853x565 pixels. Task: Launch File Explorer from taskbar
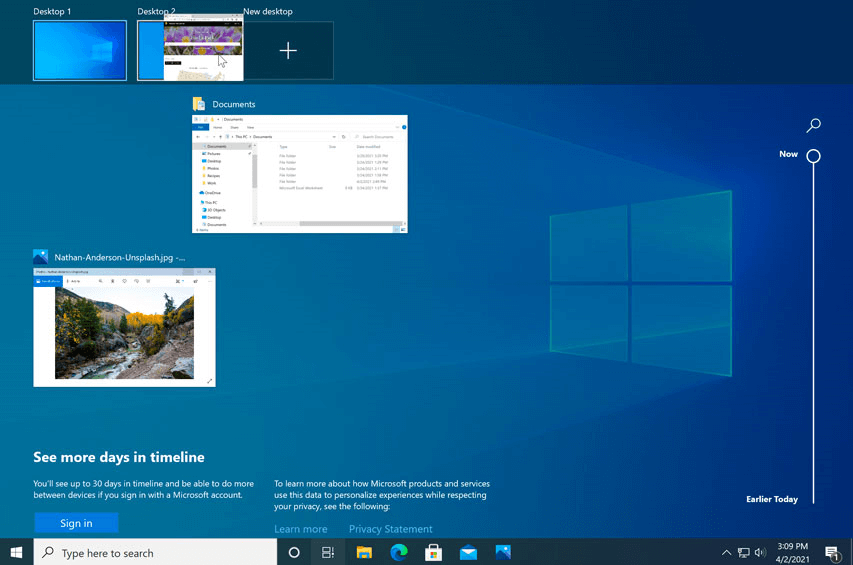point(364,552)
